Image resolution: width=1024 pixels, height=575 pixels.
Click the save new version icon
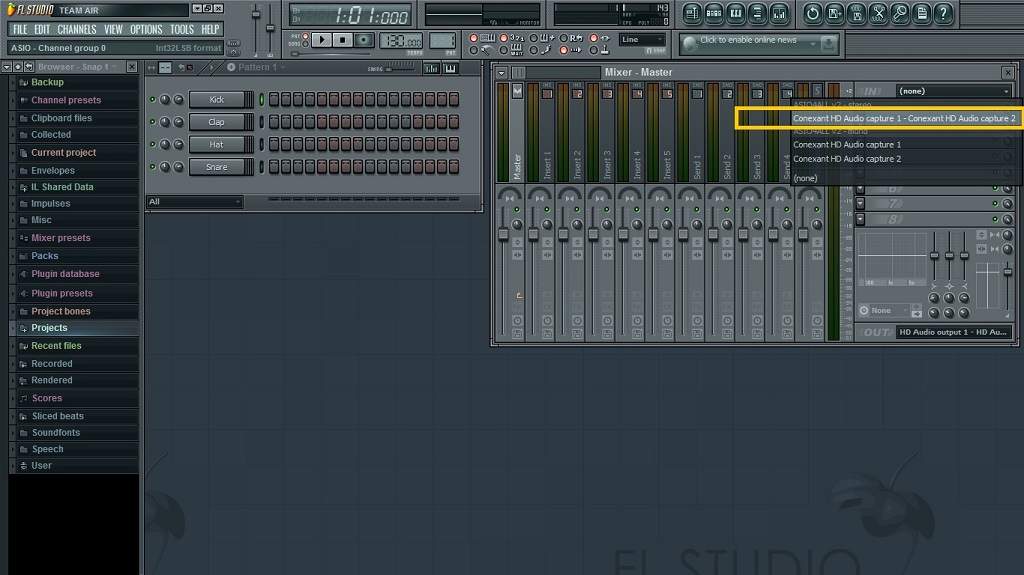pyautogui.click(x=835, y=13)
